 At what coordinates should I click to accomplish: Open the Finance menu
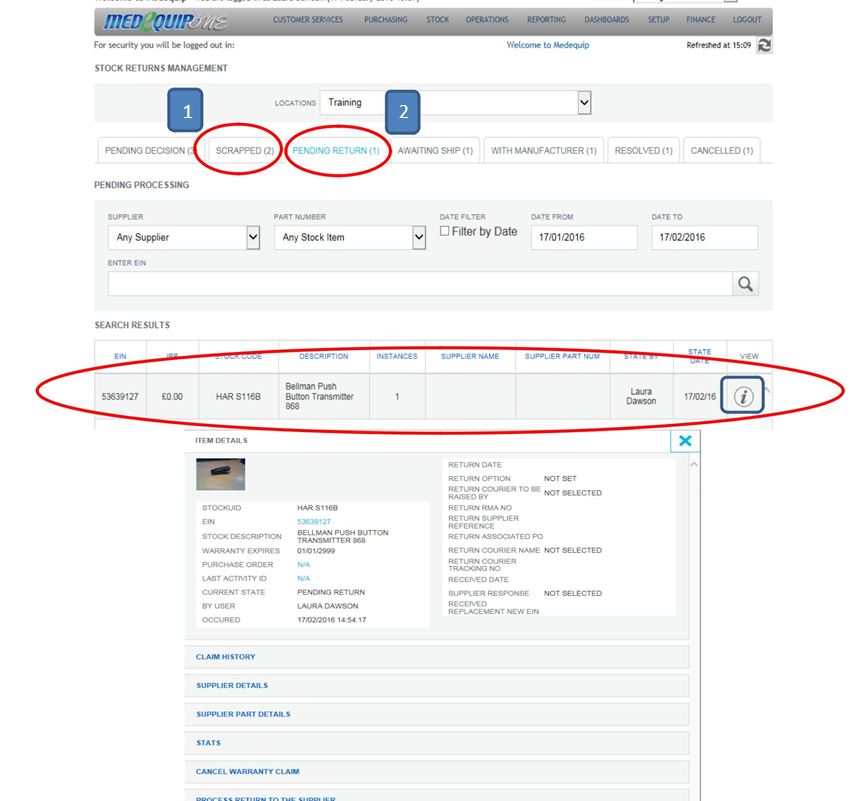click(701, 20)
